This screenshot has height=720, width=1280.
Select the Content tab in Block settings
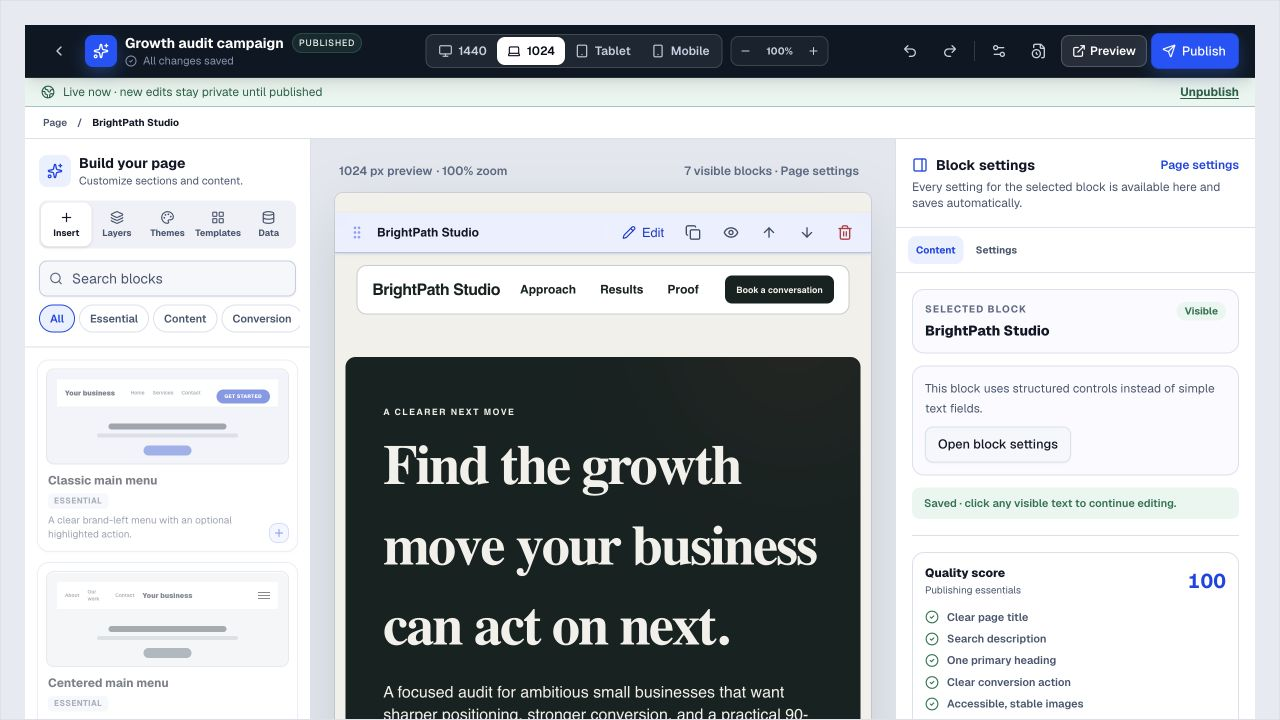[x=936, y=250]
